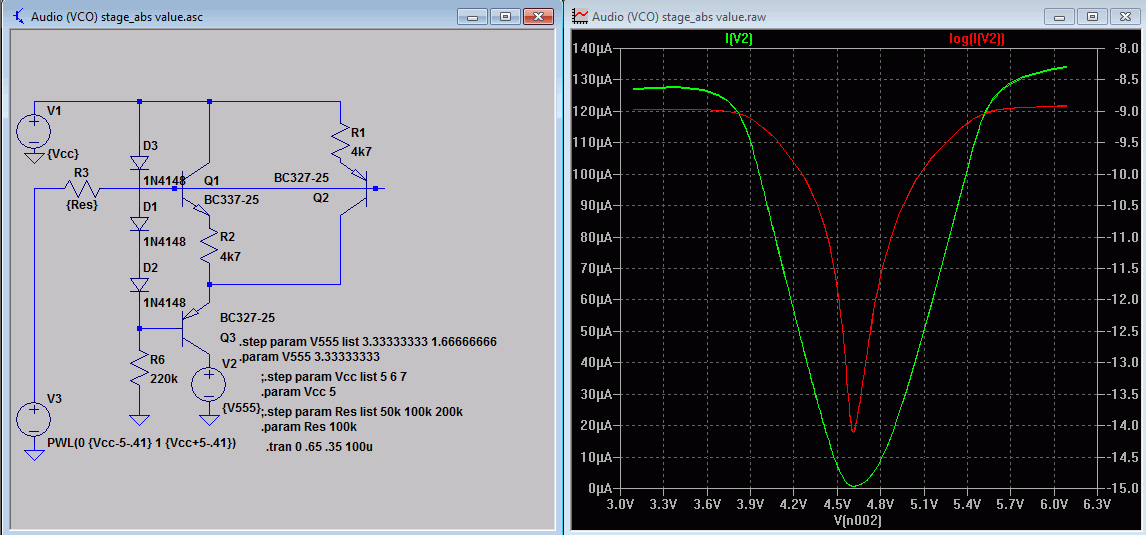This screenshot has height=535, width=1146.
Task: Click the .step param V555 list directive
Action: tap(369, 342)
